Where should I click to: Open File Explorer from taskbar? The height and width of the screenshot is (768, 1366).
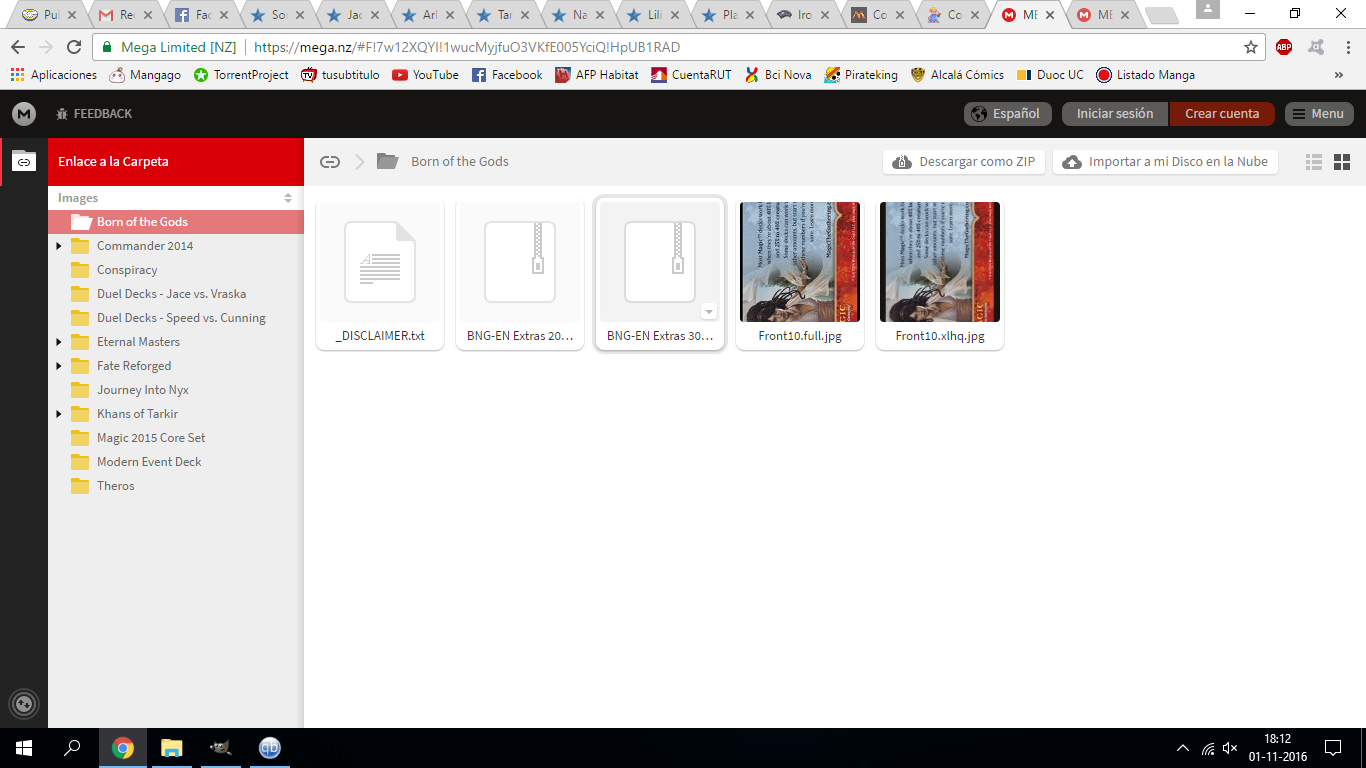tap(172, 748)
